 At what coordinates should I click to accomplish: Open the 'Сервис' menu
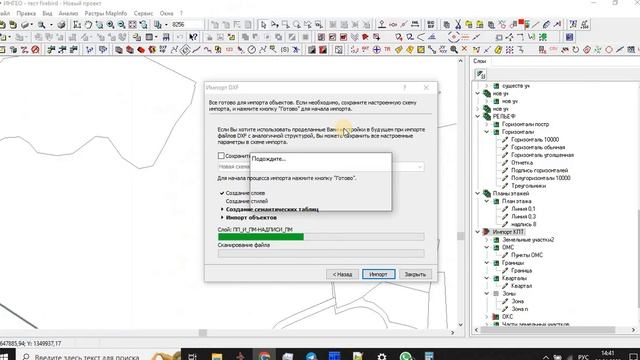[x=143, y=13]
